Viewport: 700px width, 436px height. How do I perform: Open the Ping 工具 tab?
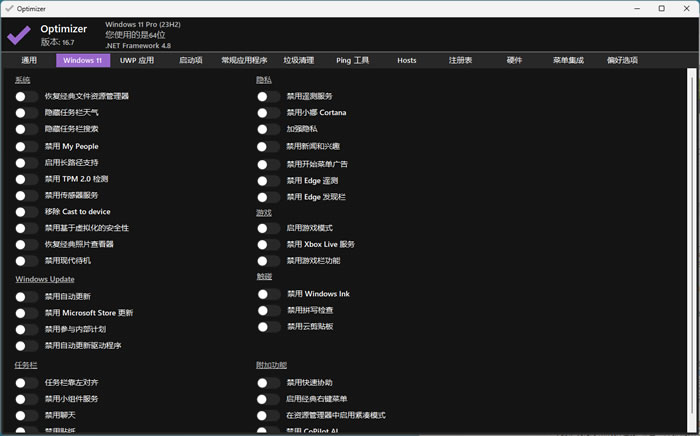tap(353, 60)
